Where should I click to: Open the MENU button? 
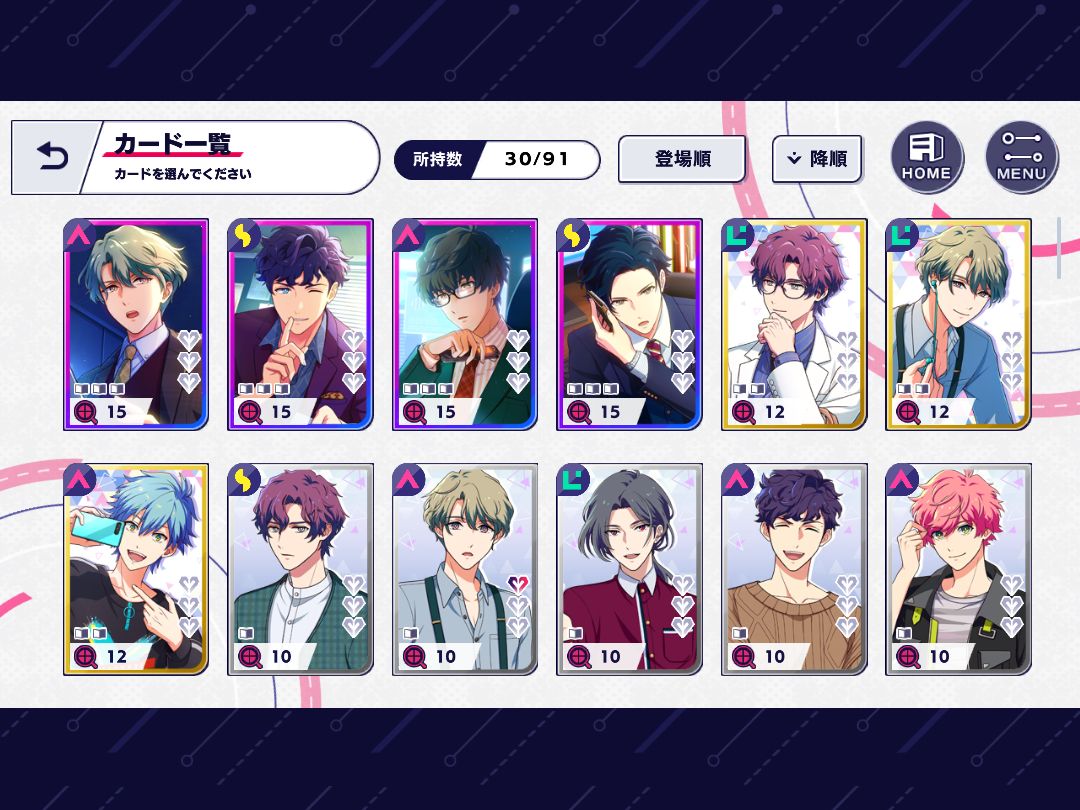pyautogui.click(x=1021, y=157)
